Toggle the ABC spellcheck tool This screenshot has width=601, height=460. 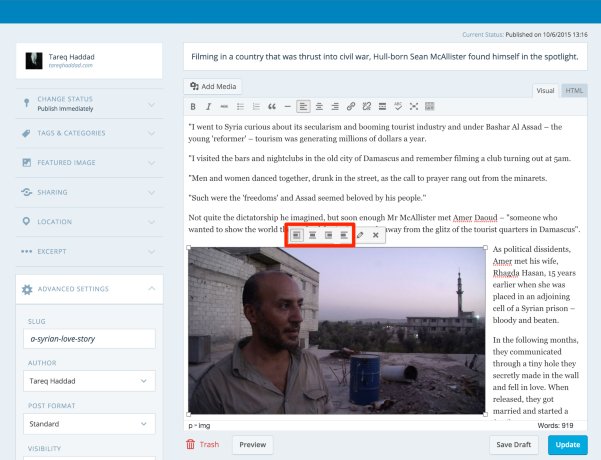click(398, 107)
